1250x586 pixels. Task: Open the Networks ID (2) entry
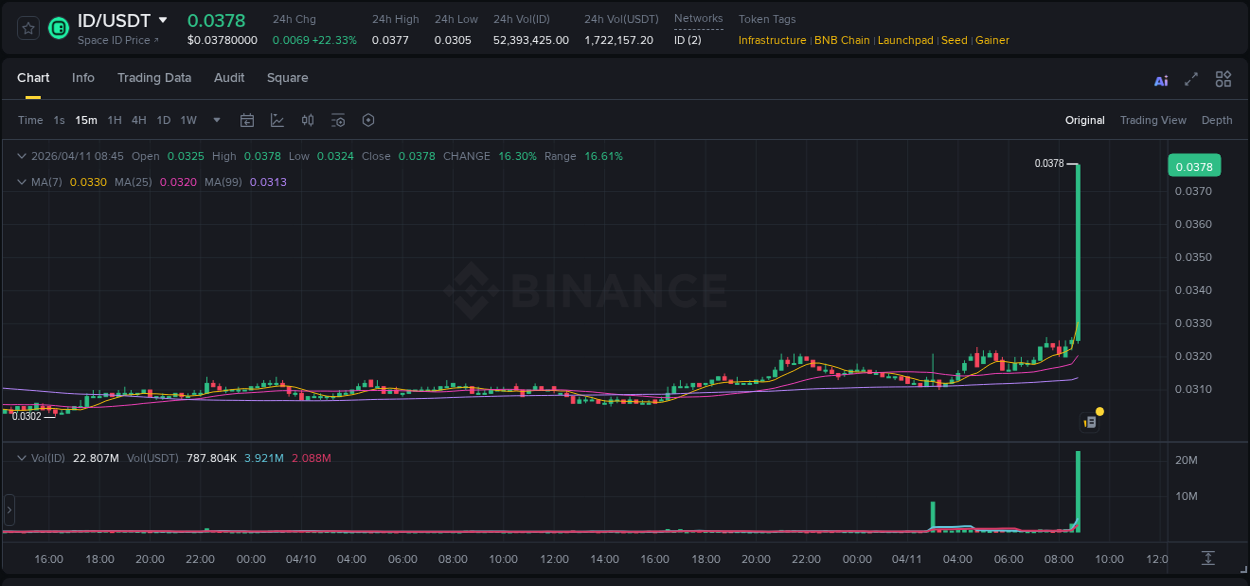pos(688,40)
